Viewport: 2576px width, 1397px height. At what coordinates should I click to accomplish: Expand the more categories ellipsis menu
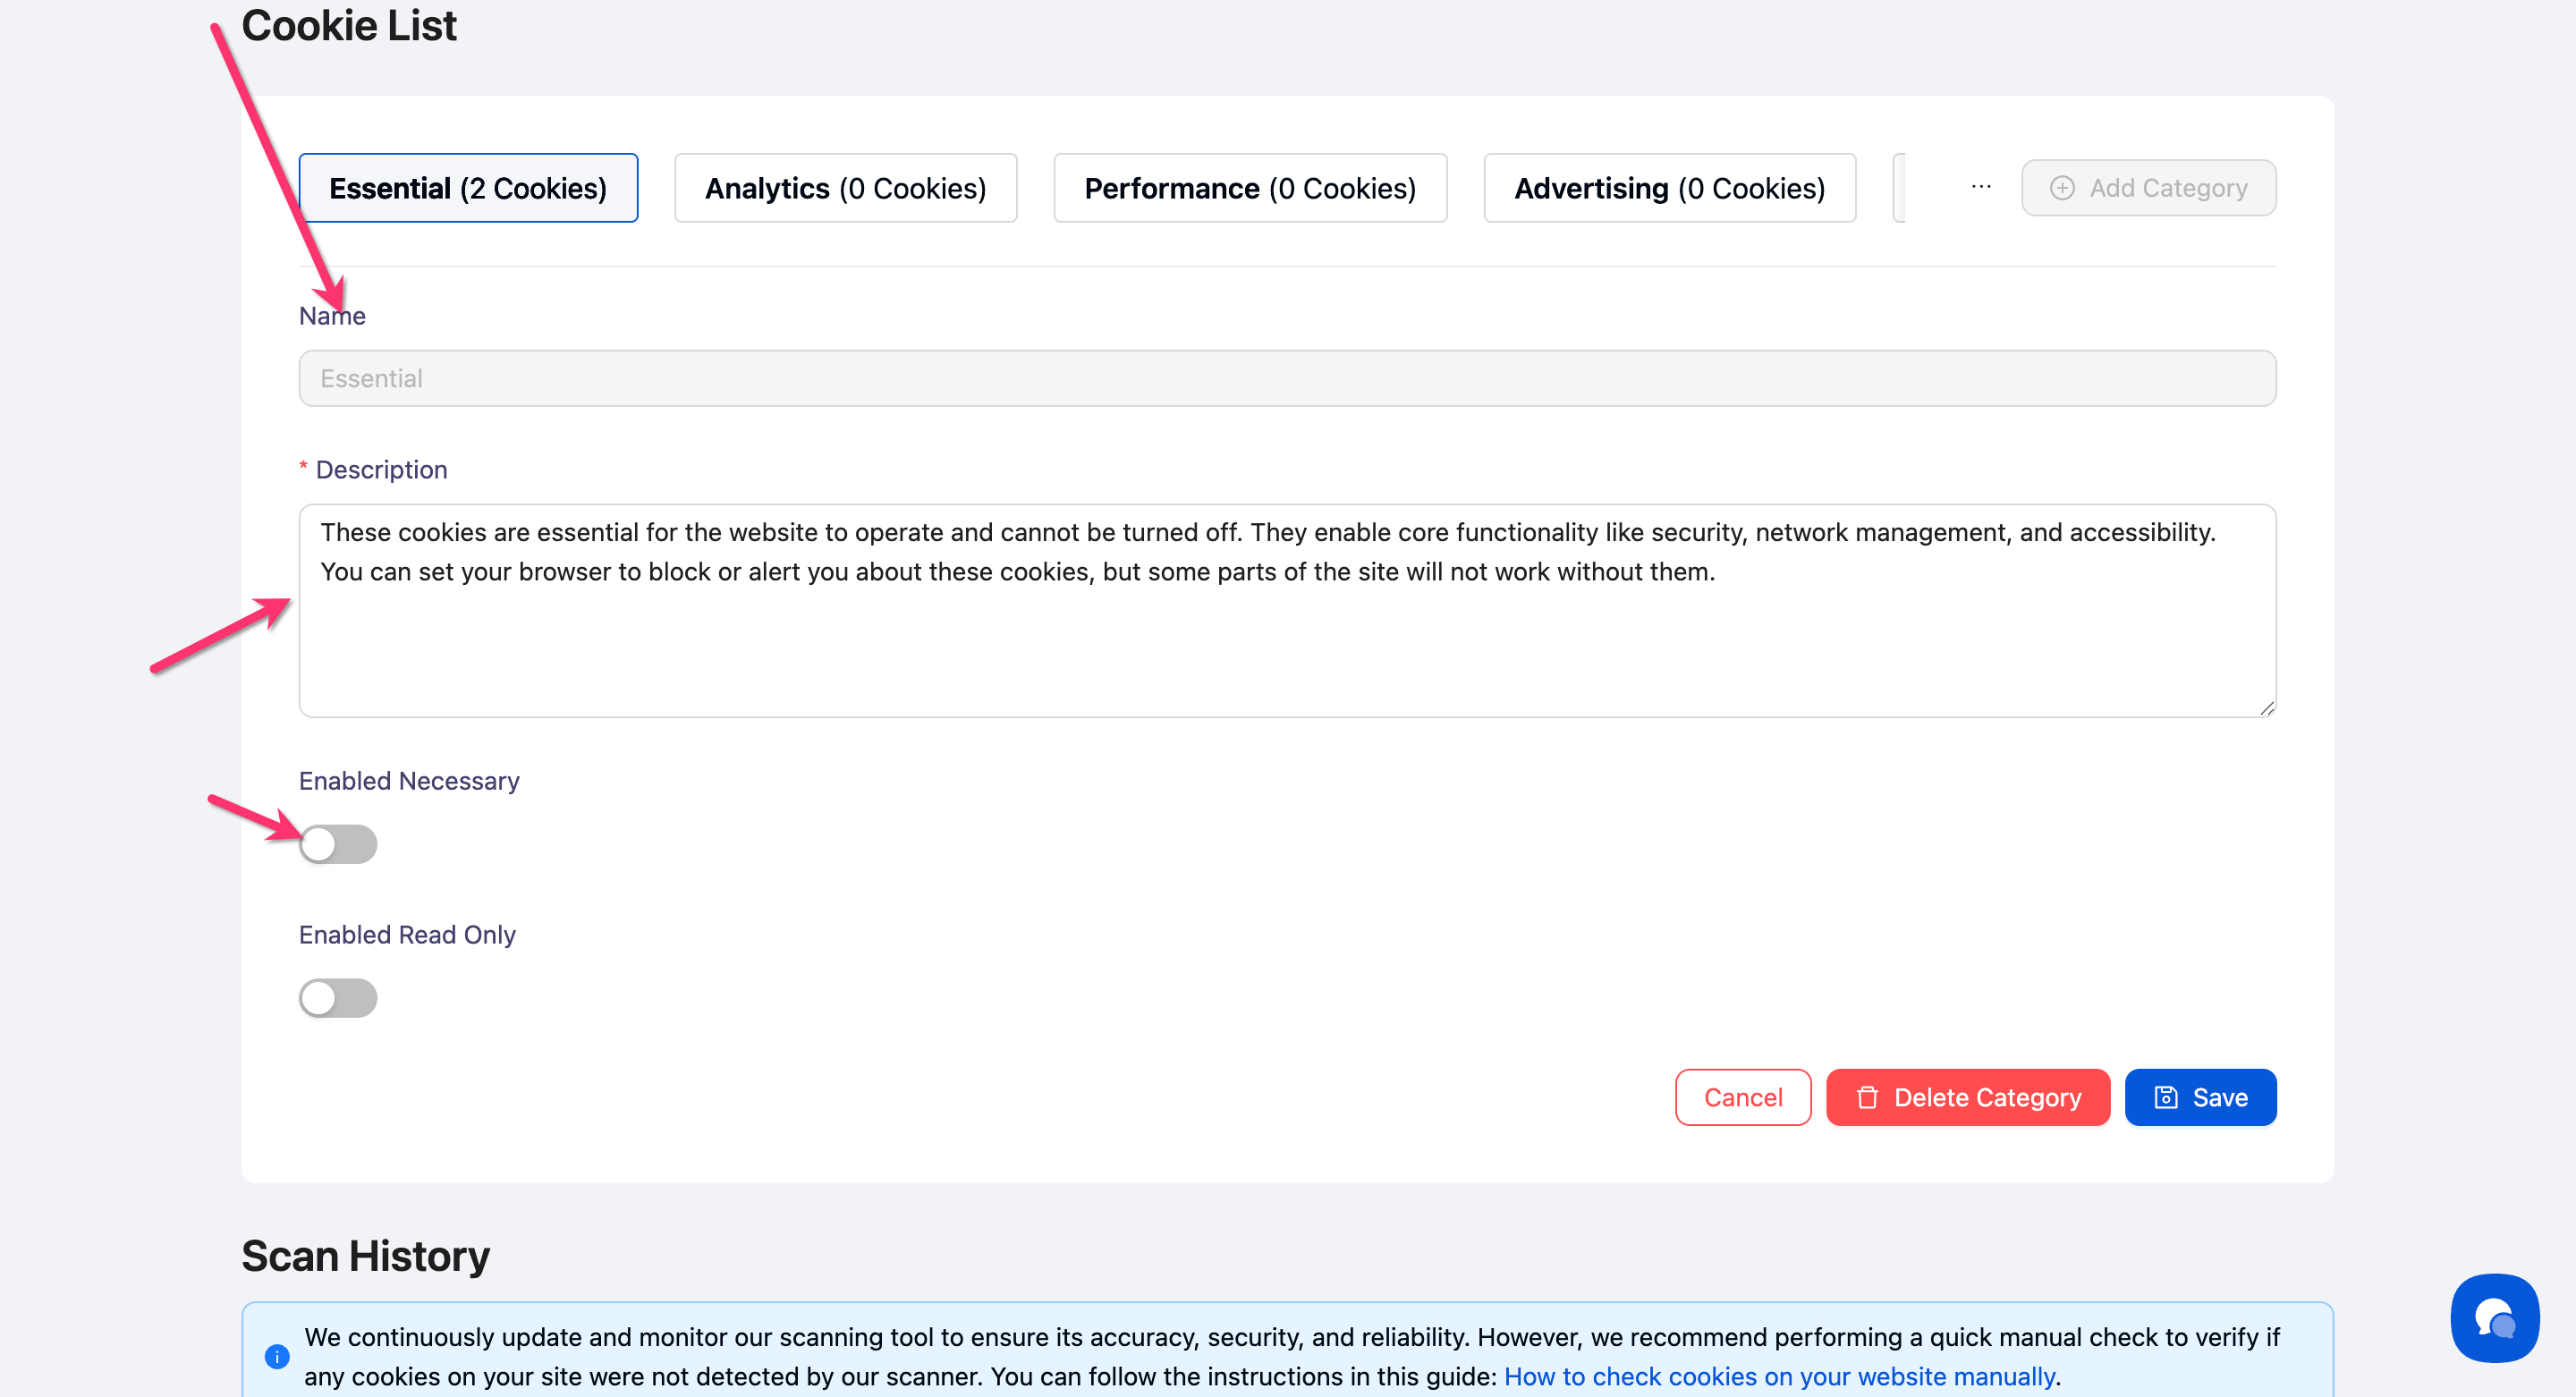pyautogui.click(x=1980, y=187)
